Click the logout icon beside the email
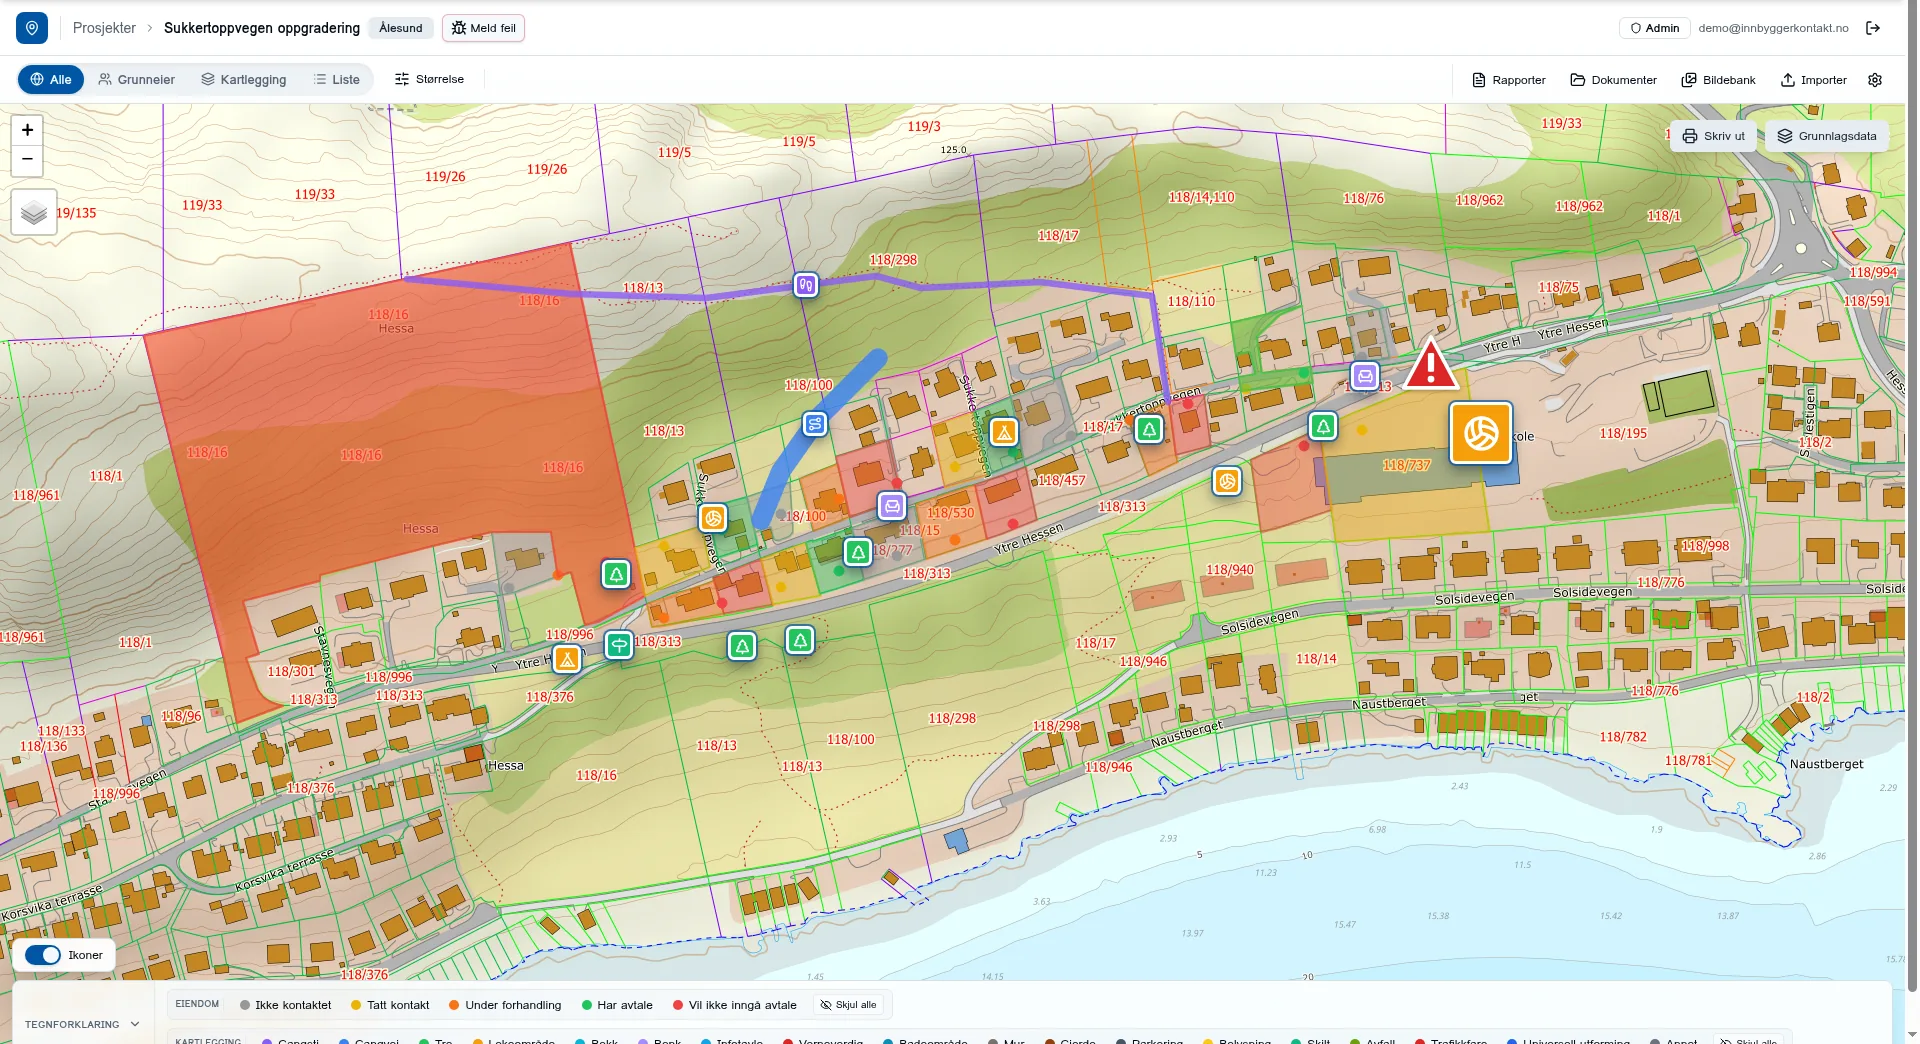The image size is (1920, 1044). (x=1873, y=28)
